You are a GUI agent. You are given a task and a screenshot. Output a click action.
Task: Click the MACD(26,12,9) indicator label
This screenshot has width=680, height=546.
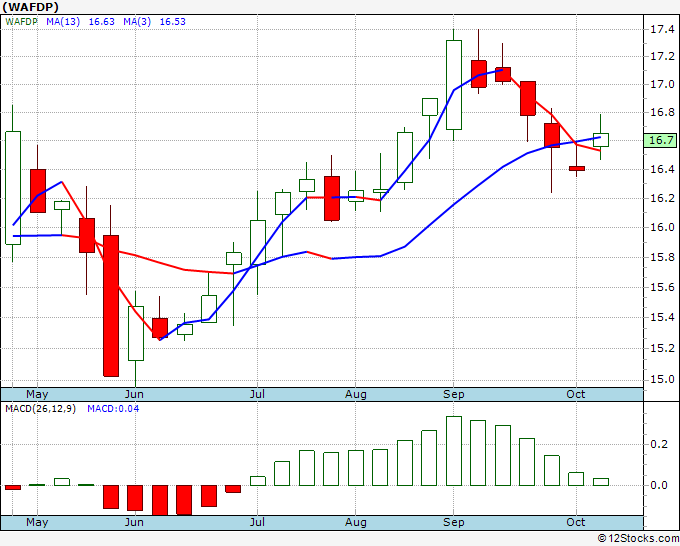[40, 409]
